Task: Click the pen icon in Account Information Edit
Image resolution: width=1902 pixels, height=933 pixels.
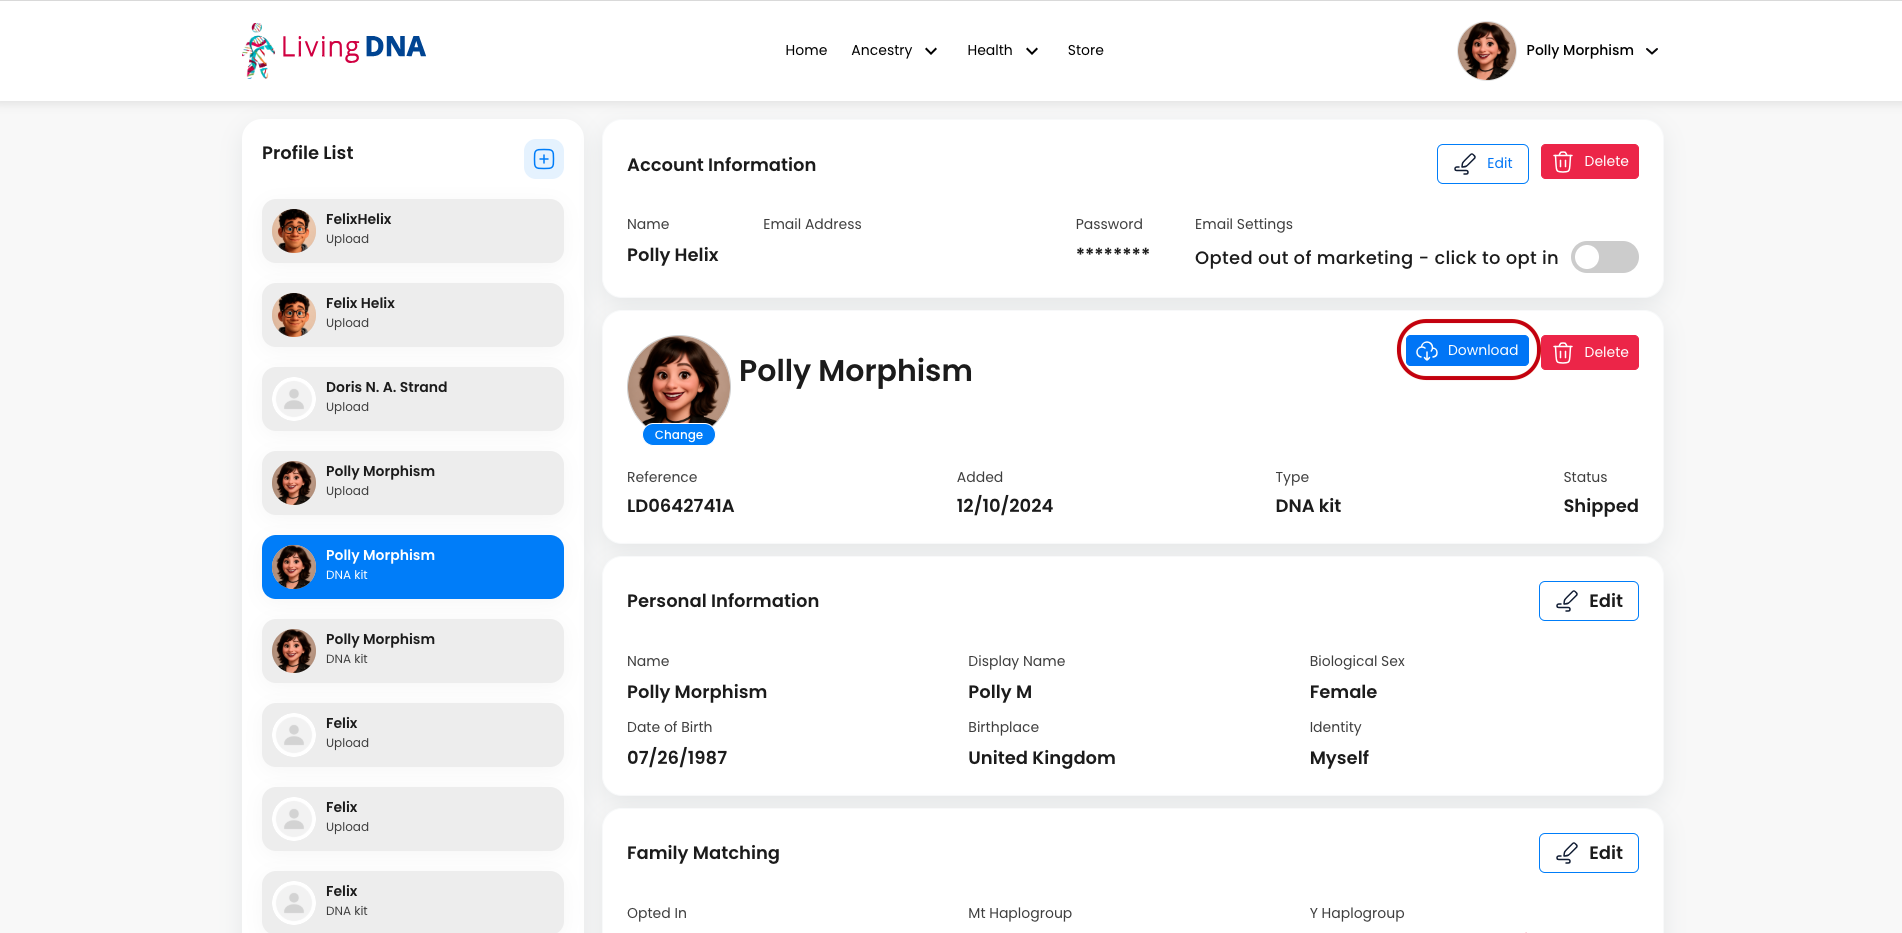Action: point(1464,164)
